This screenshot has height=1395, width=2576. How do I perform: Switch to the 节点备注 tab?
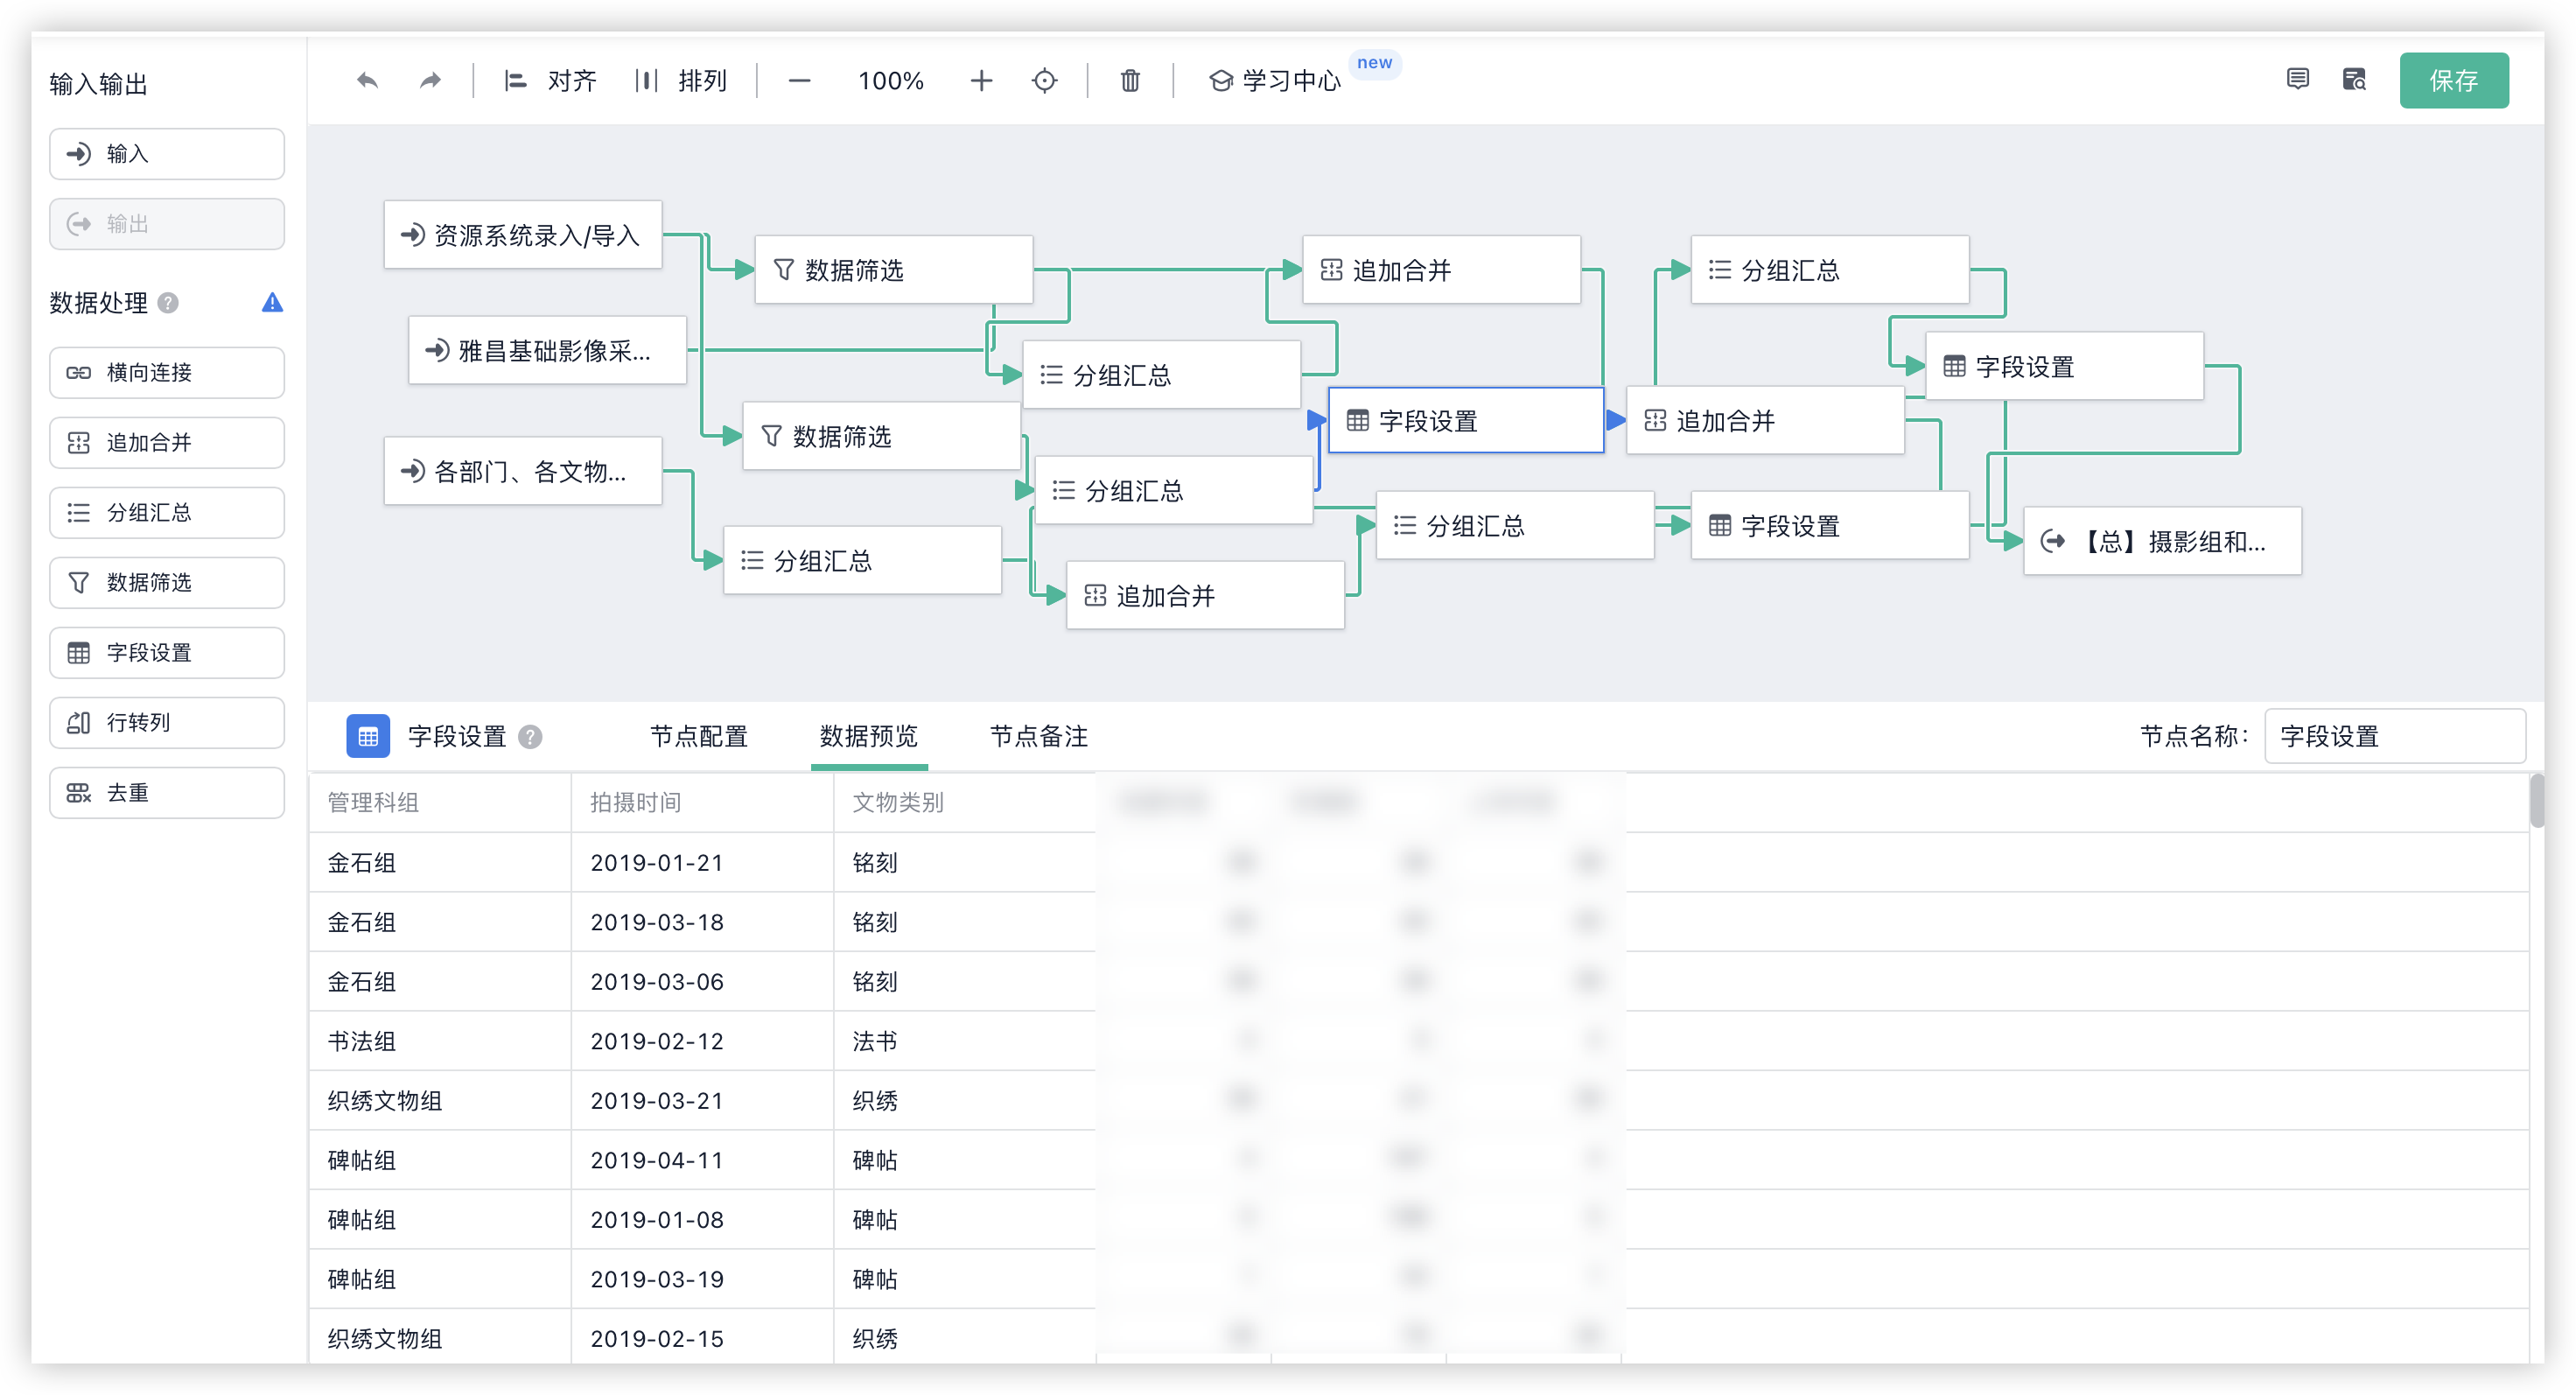tap(1038, 736)
